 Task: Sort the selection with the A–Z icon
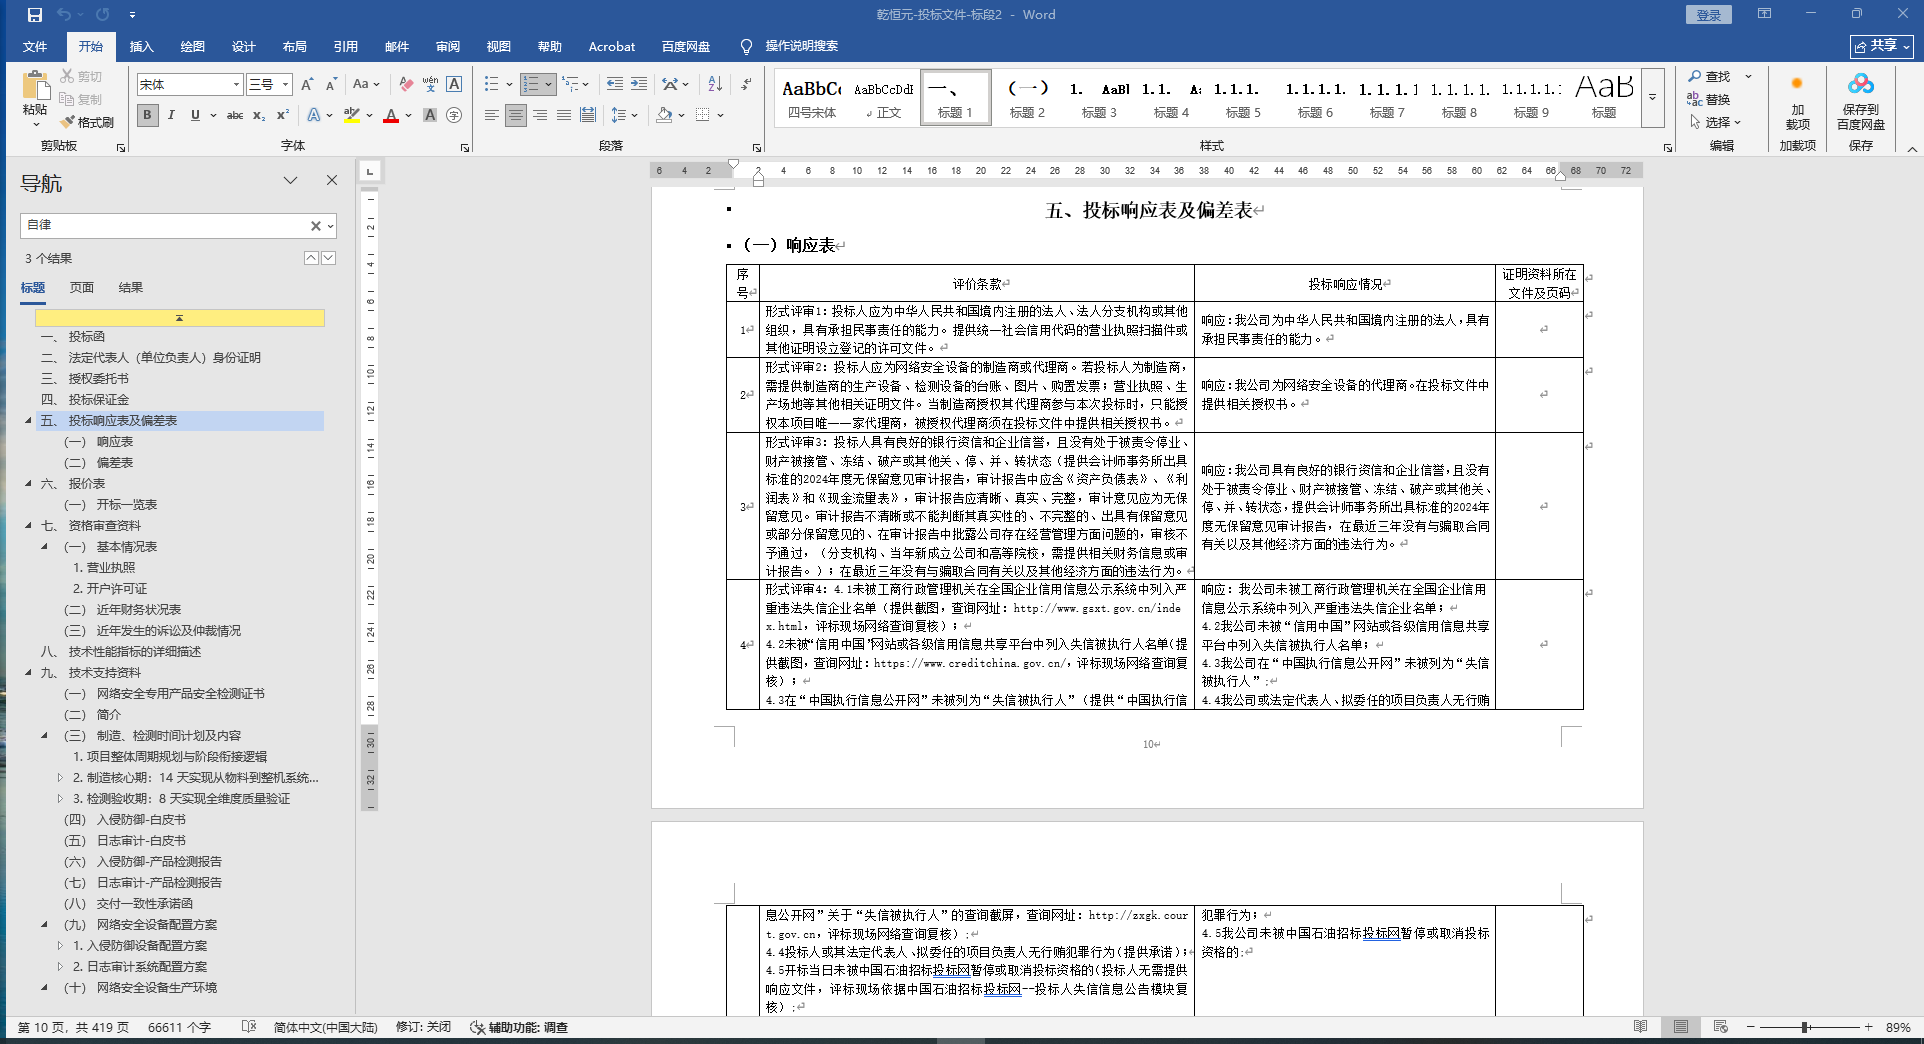click(x=715, y=85)
